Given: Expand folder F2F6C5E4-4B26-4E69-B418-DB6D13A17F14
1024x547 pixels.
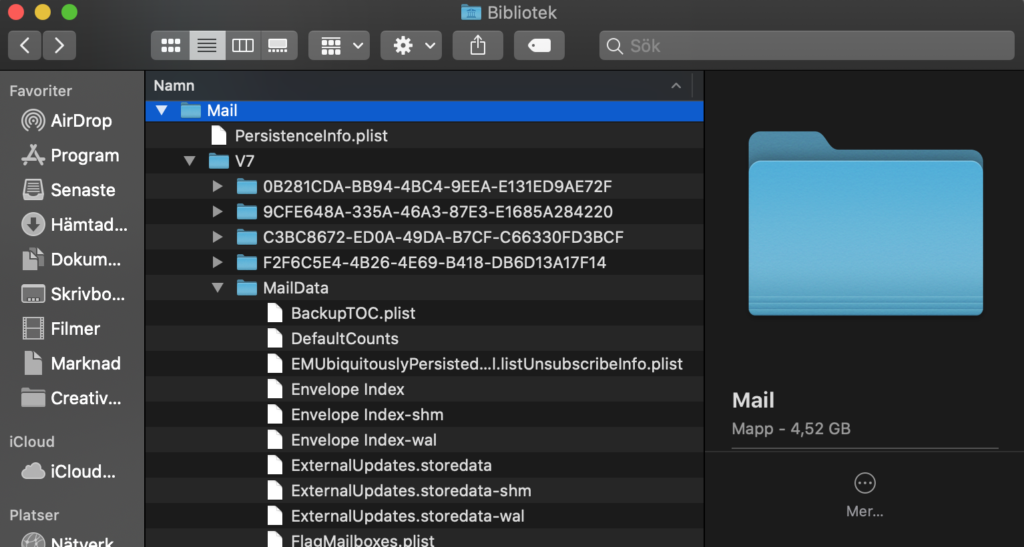Looking at the screenshot, I should coord(217,263).
